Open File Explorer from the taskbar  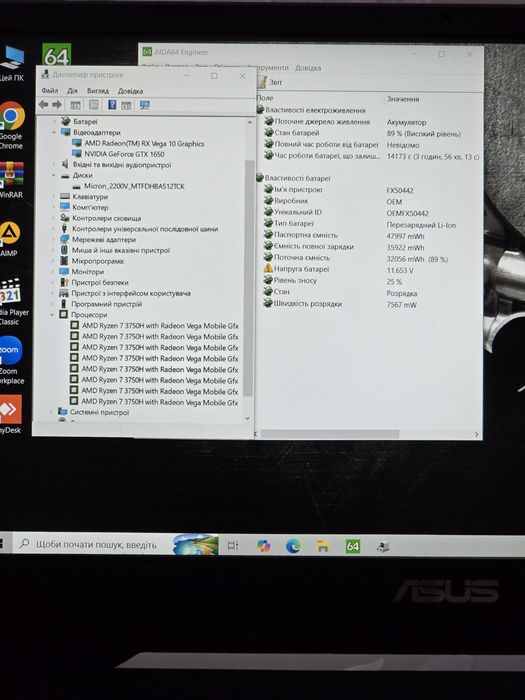click(323, 546)
